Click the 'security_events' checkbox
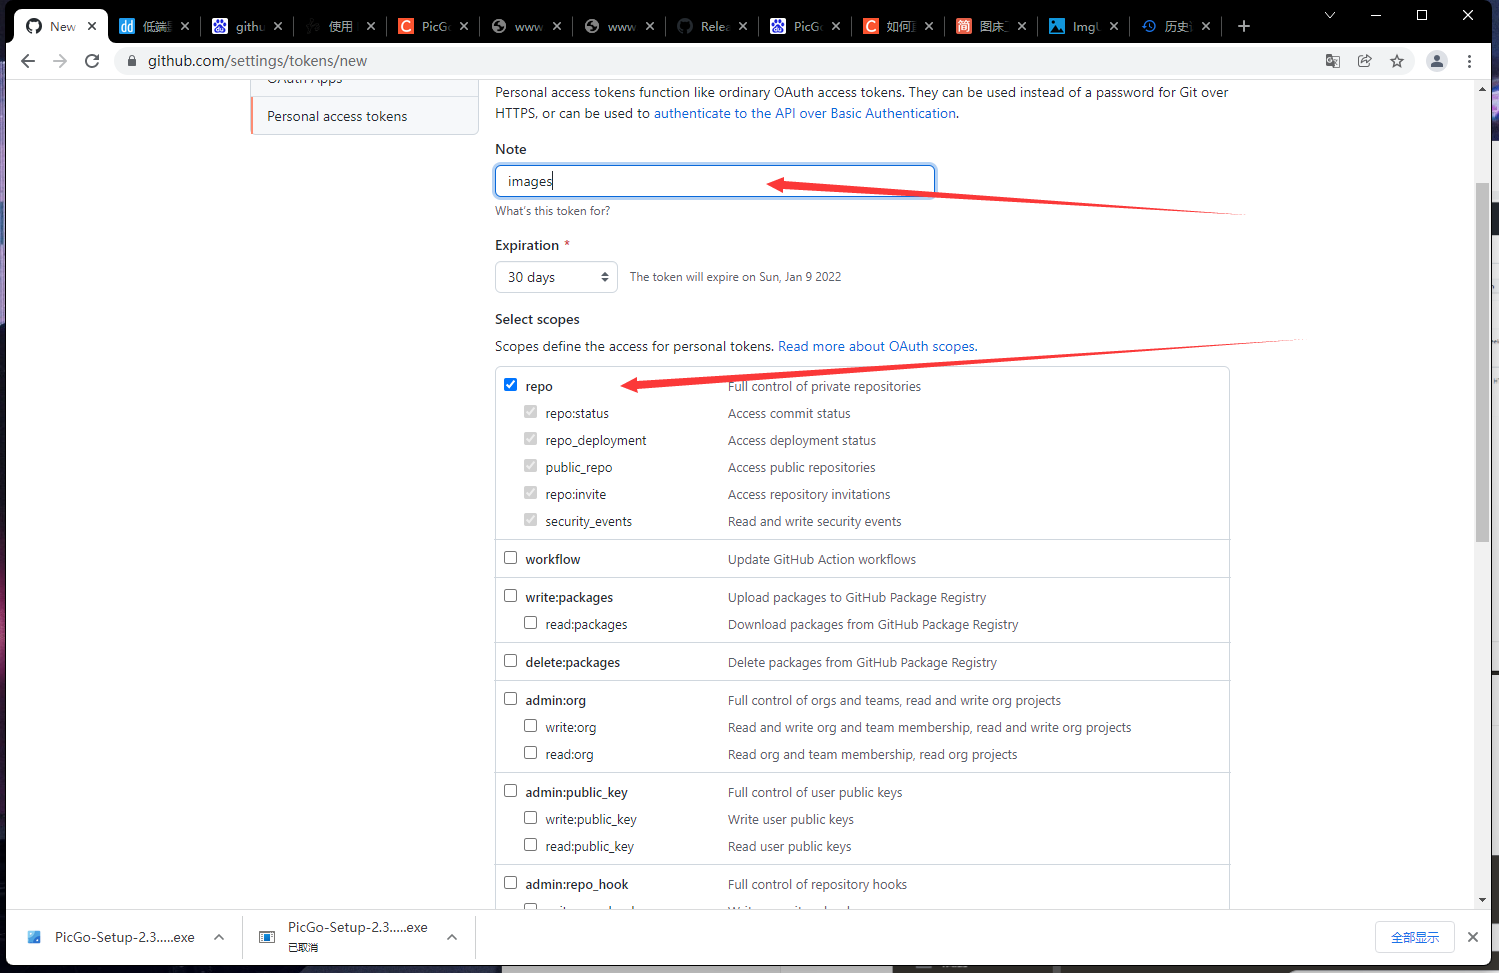The height and width of the screenshot is (973, 1499). 531,520
